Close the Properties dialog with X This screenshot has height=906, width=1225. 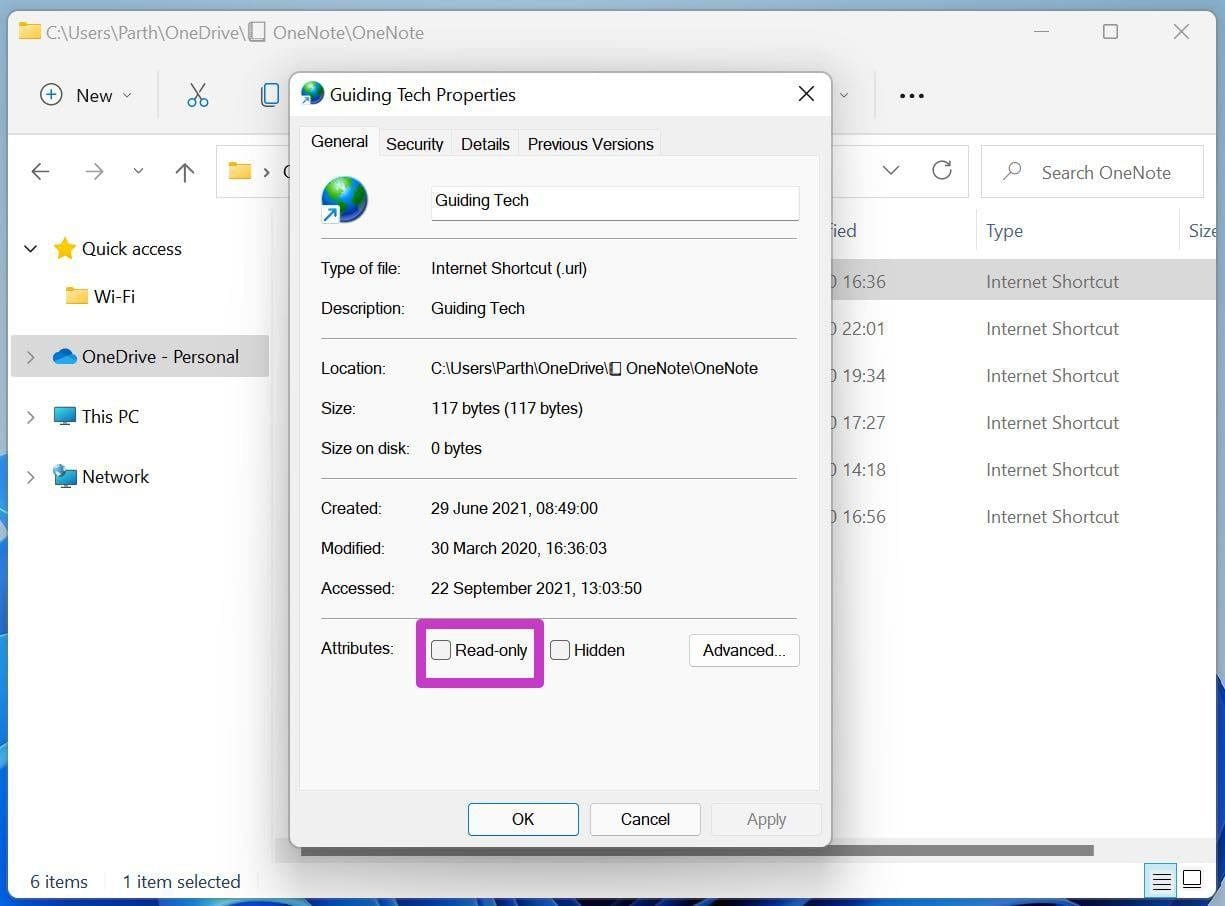coord(806,94)
